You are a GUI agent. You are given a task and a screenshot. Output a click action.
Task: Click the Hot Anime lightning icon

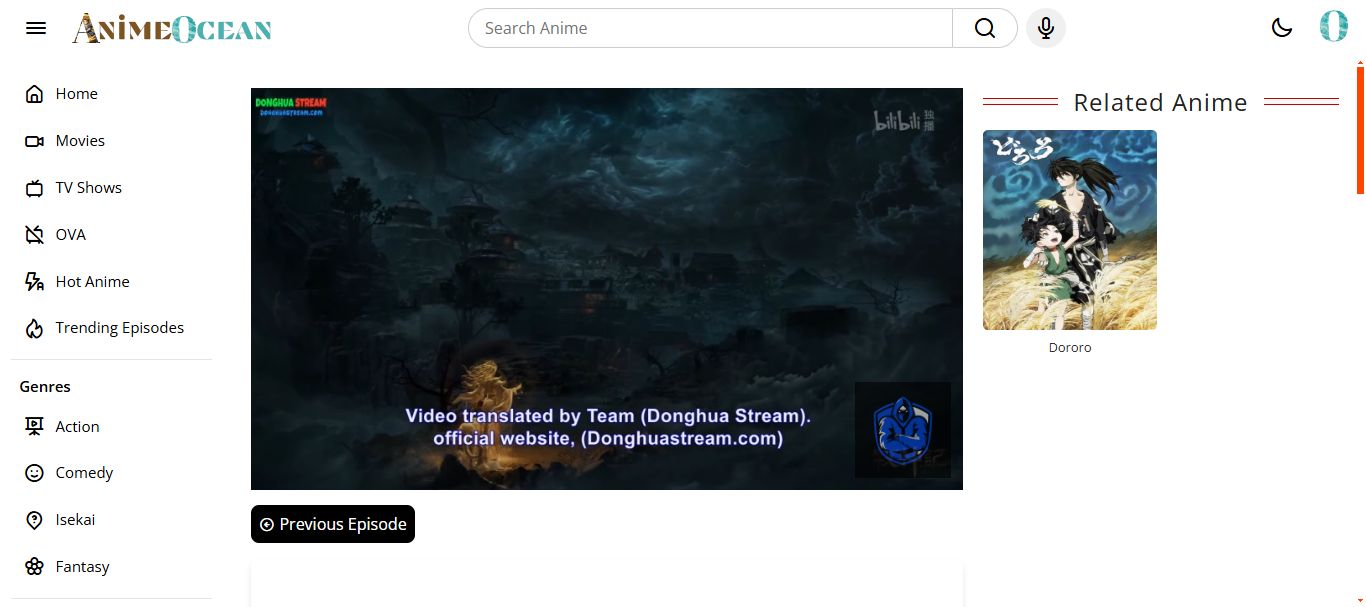pyautogui.click(x=34, y=282)
